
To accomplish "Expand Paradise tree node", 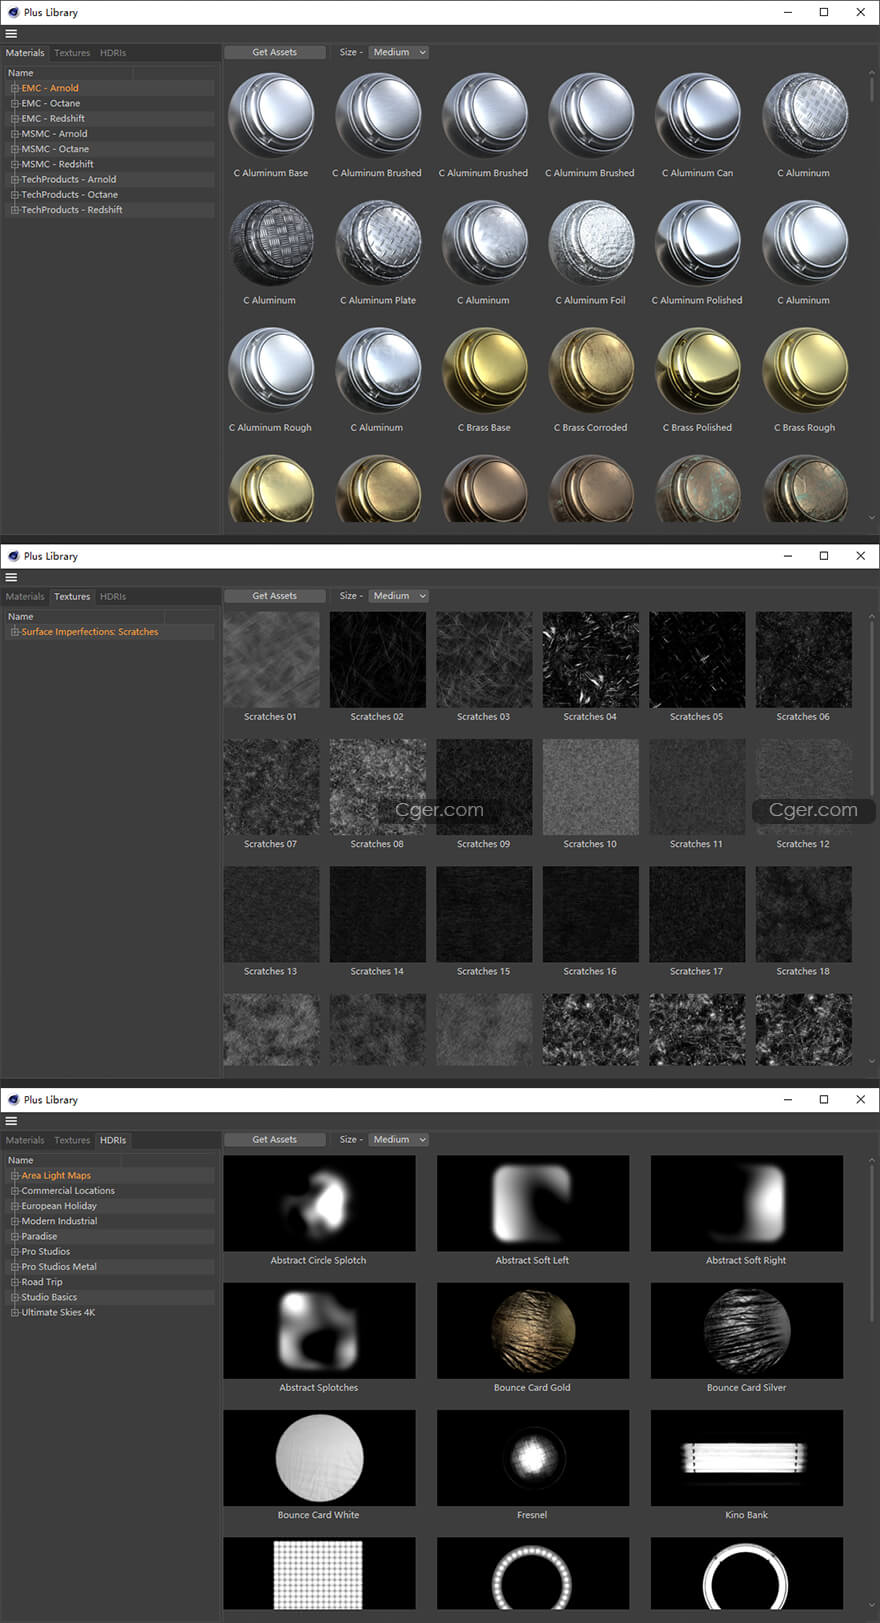I will [15, 1236].
